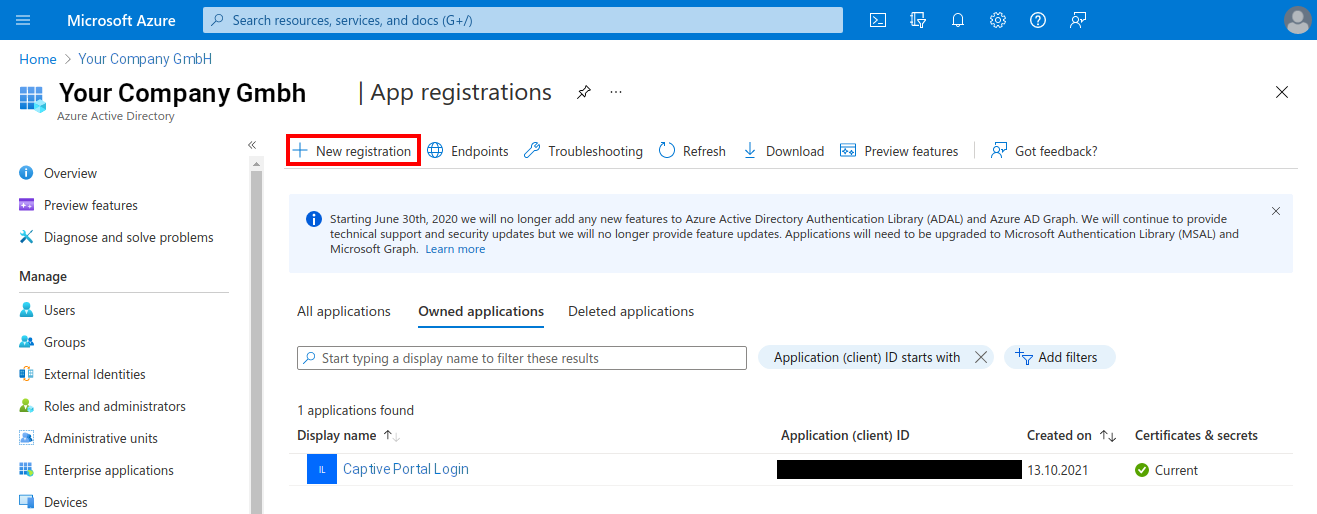The height and width of the screenshot is (514, 1317).
Task: Open Preview features in the toolbar
Action: tap(899, 151)
